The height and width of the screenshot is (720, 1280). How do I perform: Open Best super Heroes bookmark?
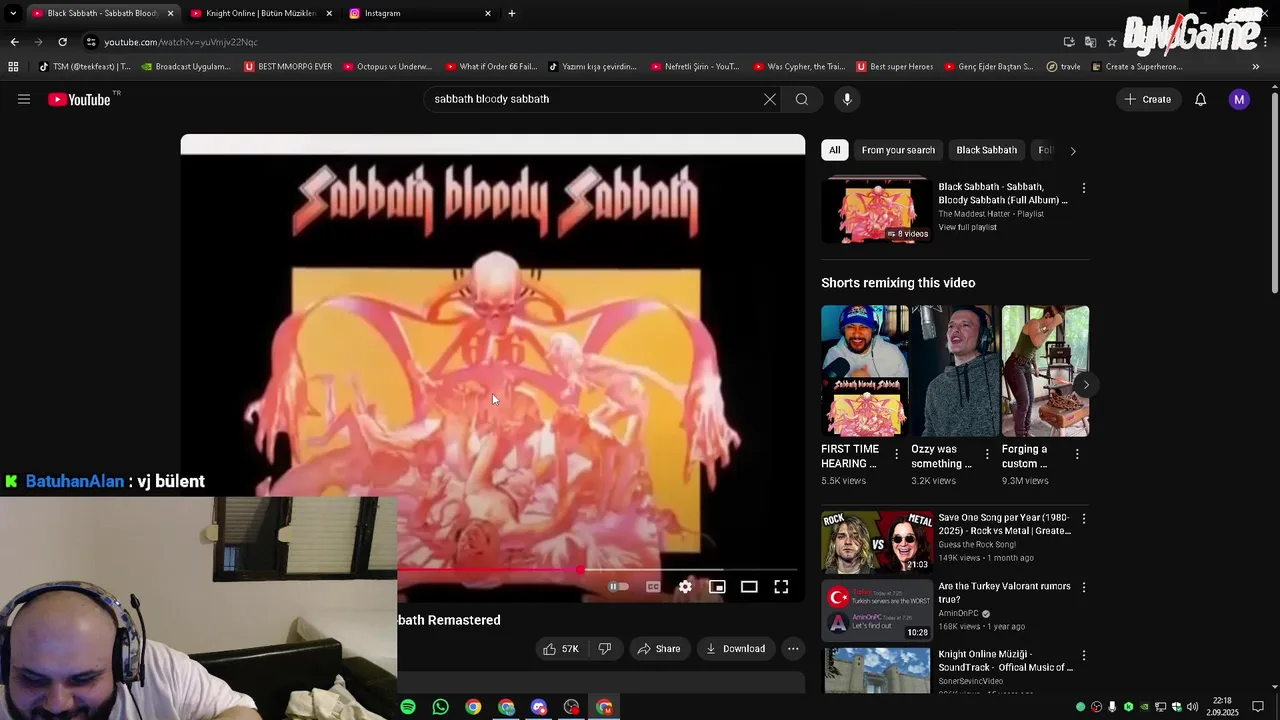pyautogui.click(x=894, y=67)
